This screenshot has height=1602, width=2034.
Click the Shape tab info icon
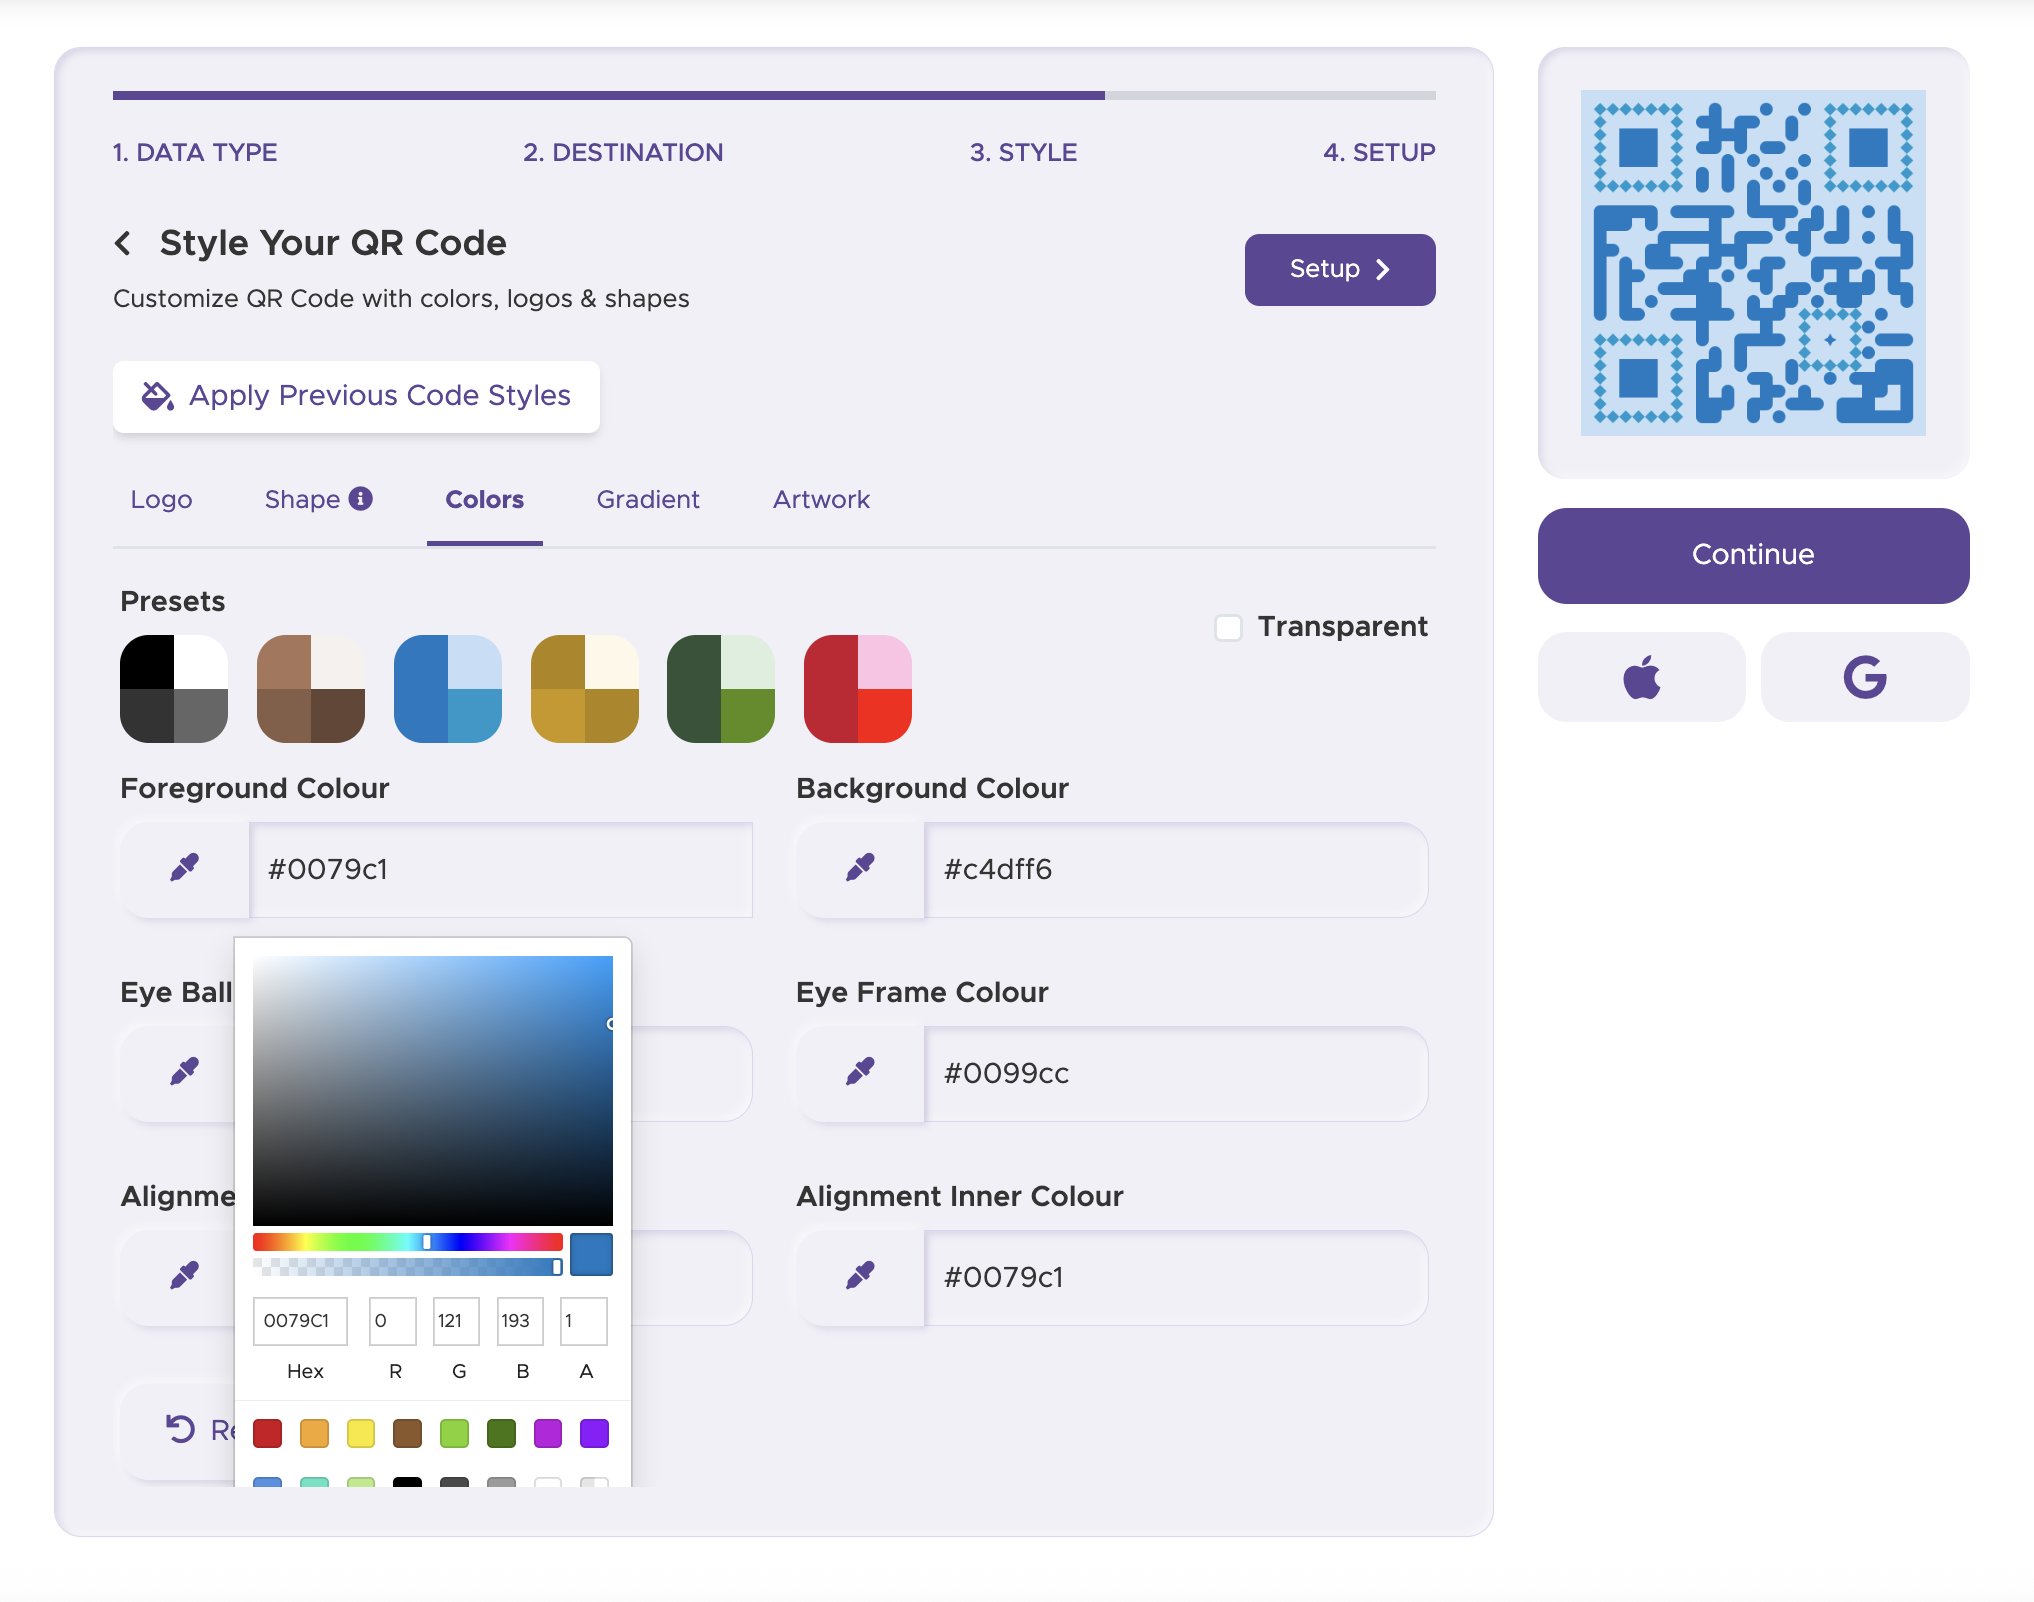tap(361, 498)
